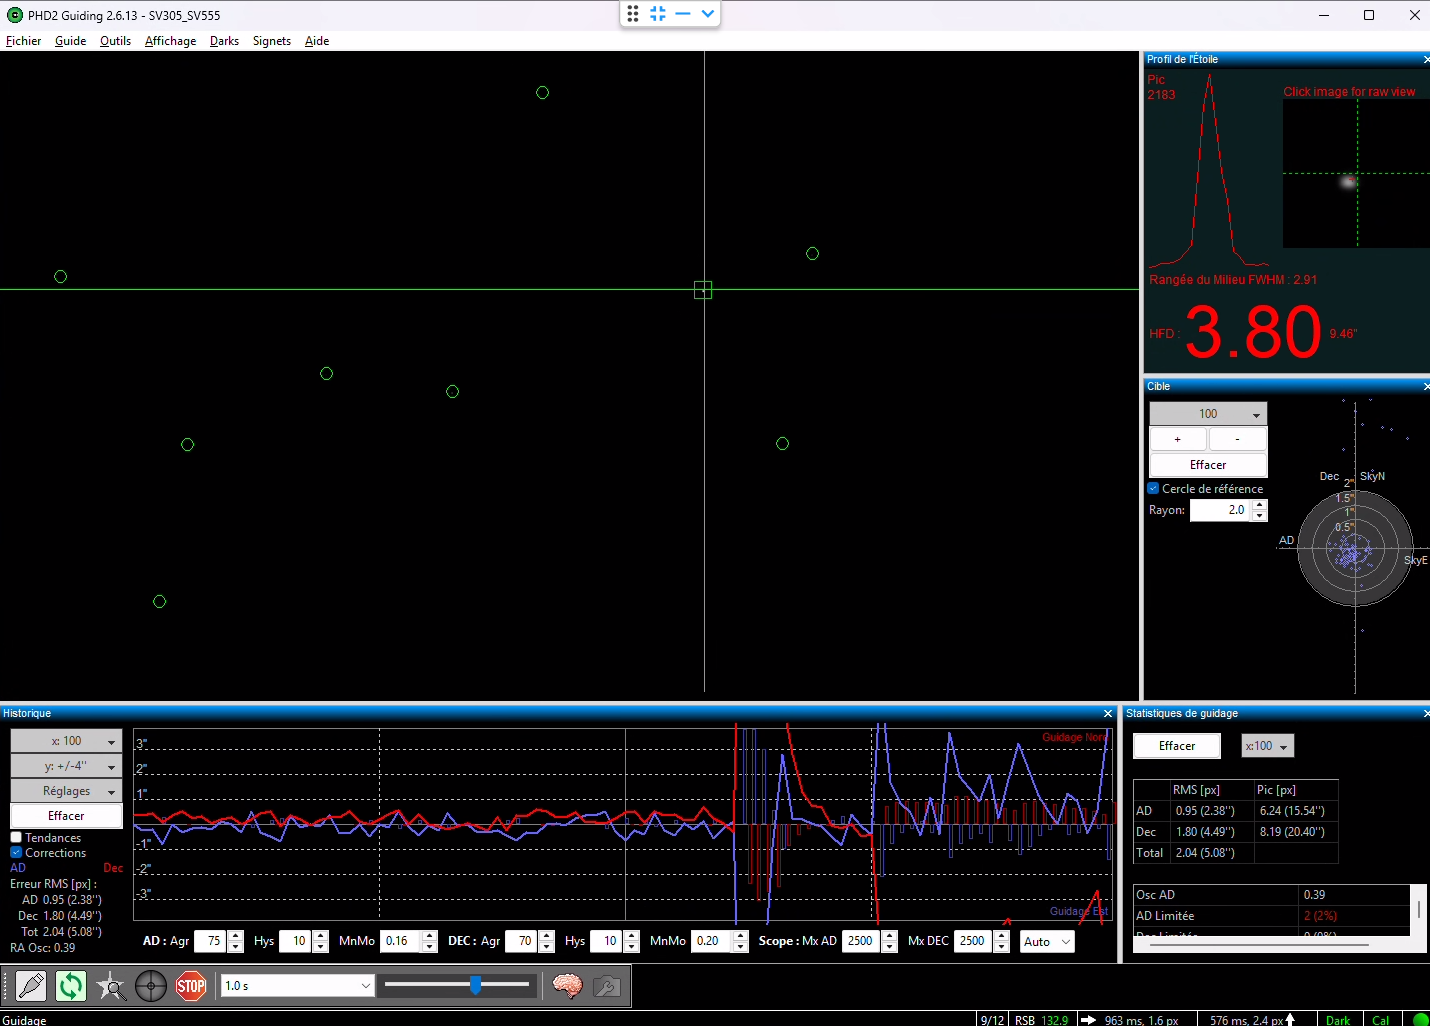
Task: Click the Statistiques panel horizontal scrollbar
Action: [1258, 944]
